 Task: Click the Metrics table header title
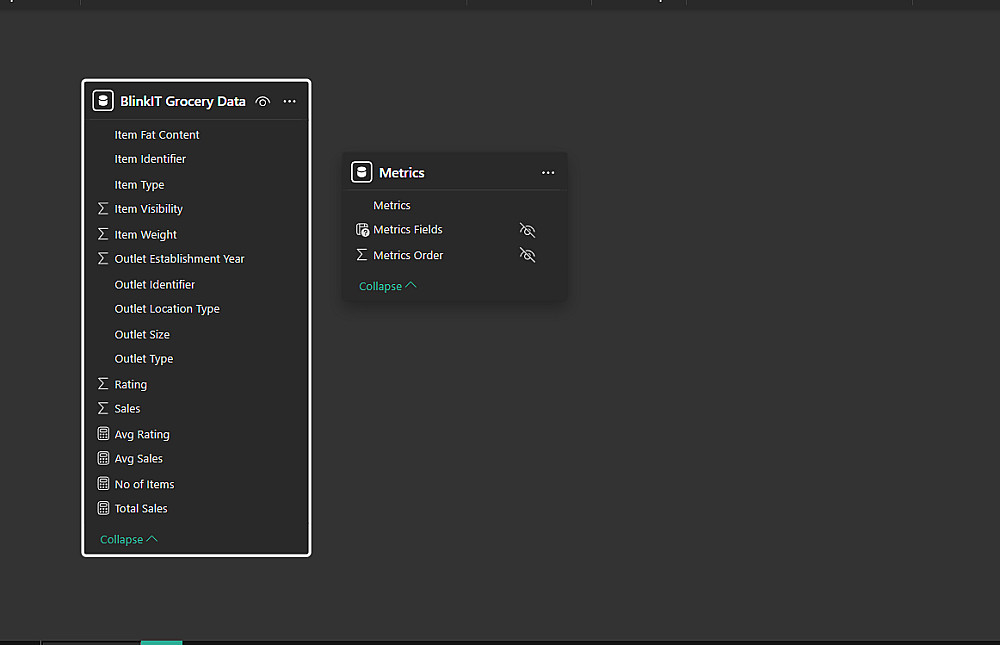(x=402, y=172)
